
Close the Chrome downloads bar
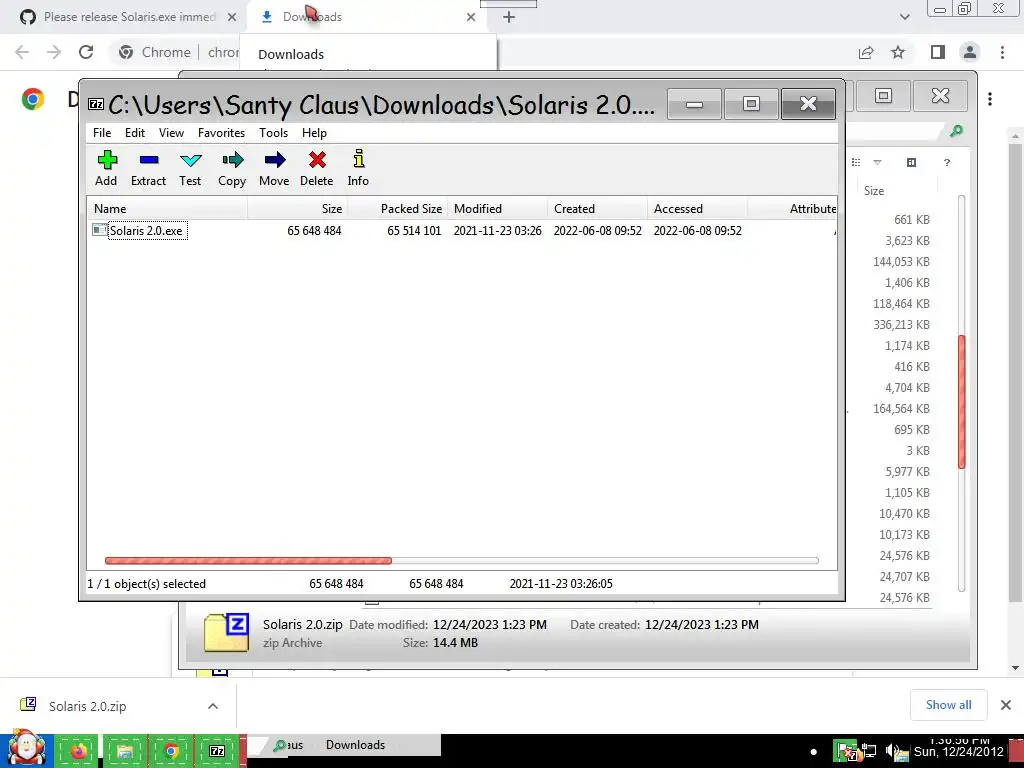pyautogui.click(x=1006, y=705)
